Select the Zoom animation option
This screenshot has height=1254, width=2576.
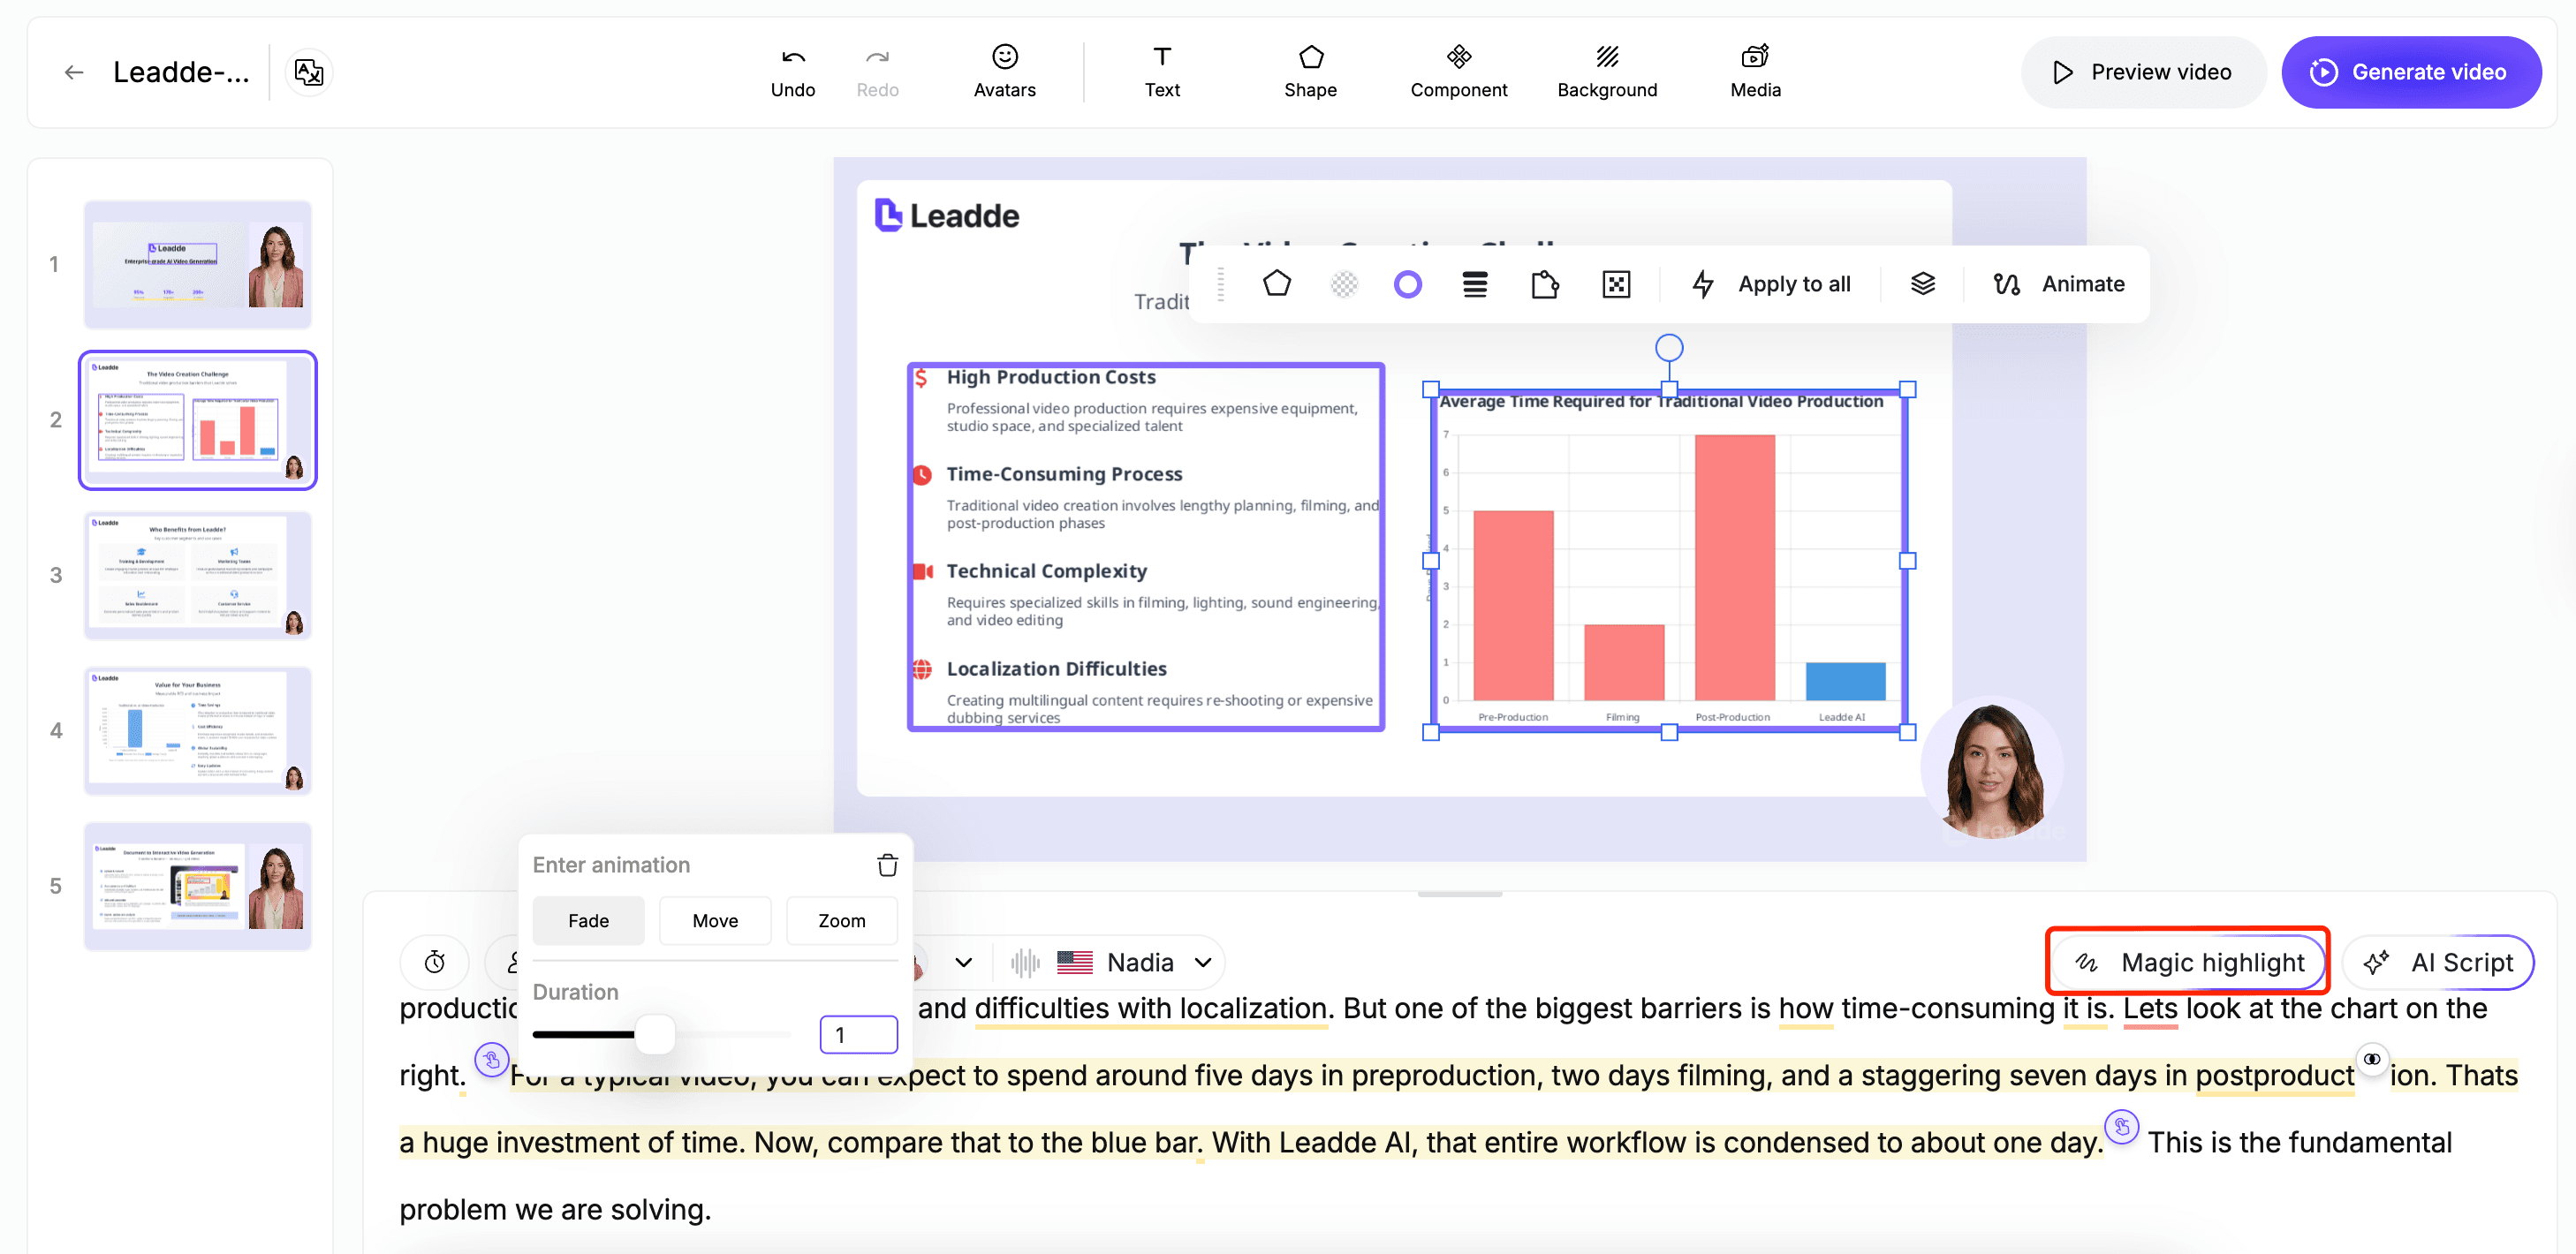click(841, 920)
